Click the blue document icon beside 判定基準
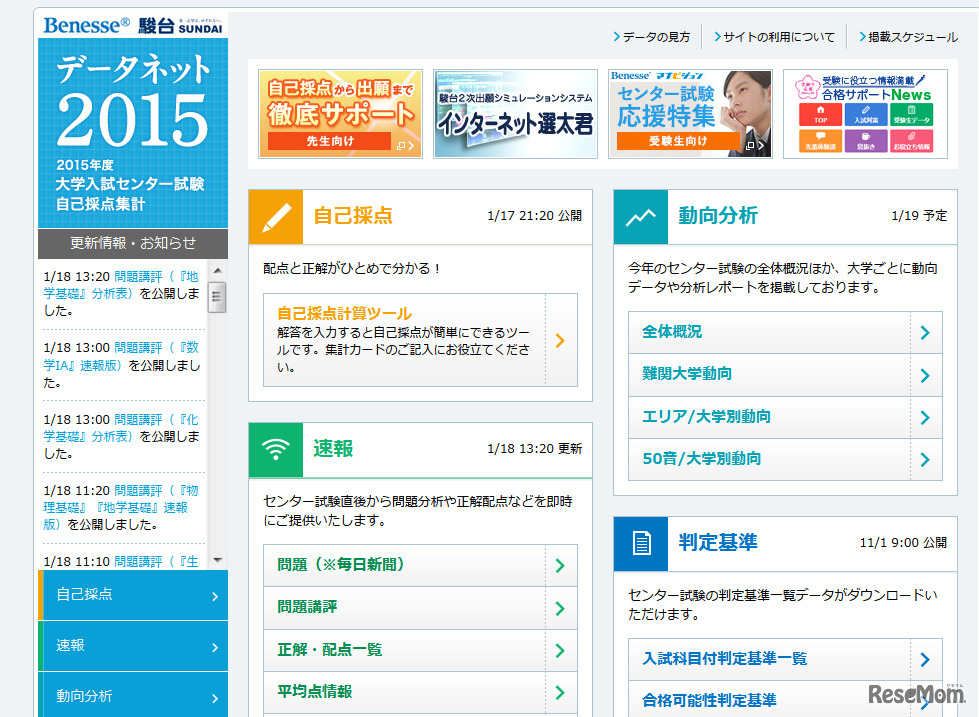Viewport: 979px width, 717px height. 640,543
